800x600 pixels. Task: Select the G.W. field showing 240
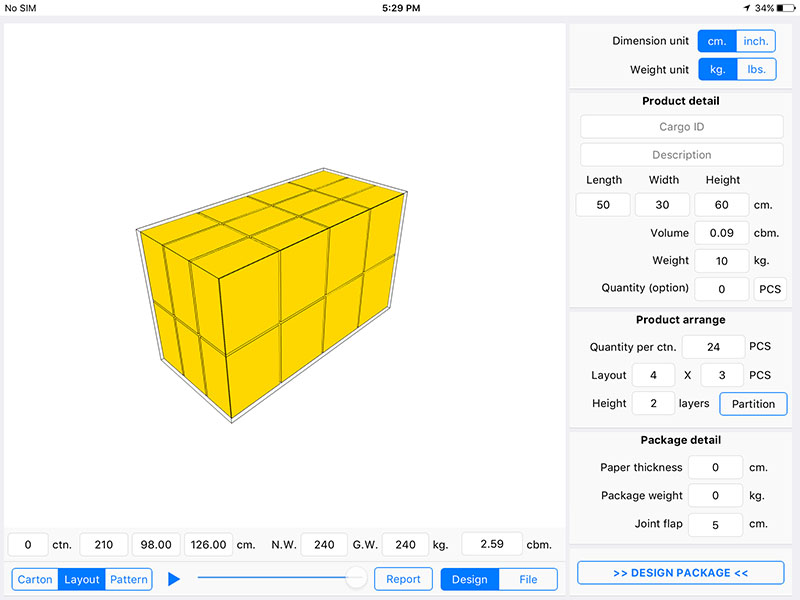coord(405,545)
